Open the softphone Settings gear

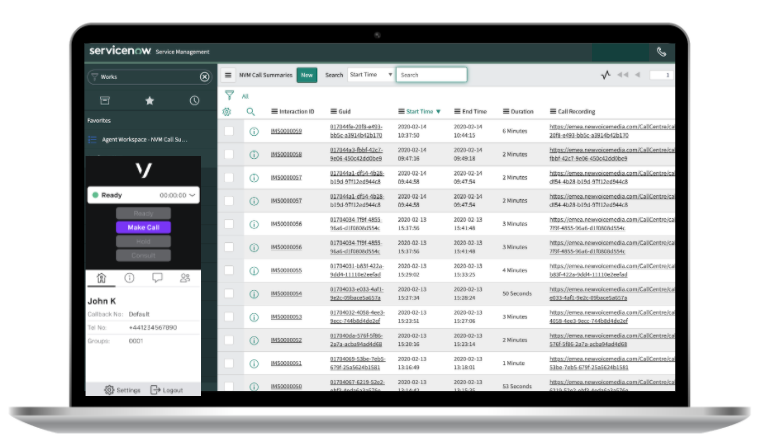109,390
